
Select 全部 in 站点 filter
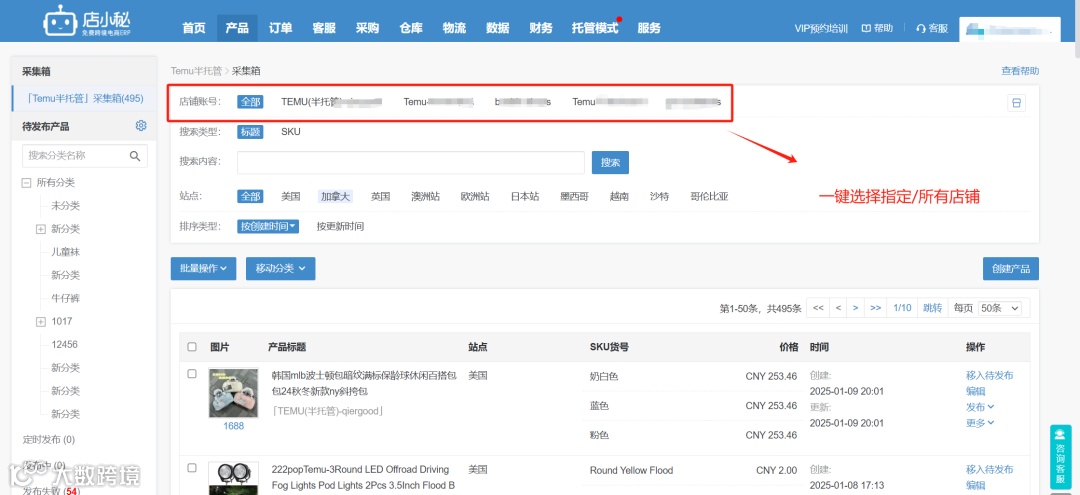tap(251, 196)
